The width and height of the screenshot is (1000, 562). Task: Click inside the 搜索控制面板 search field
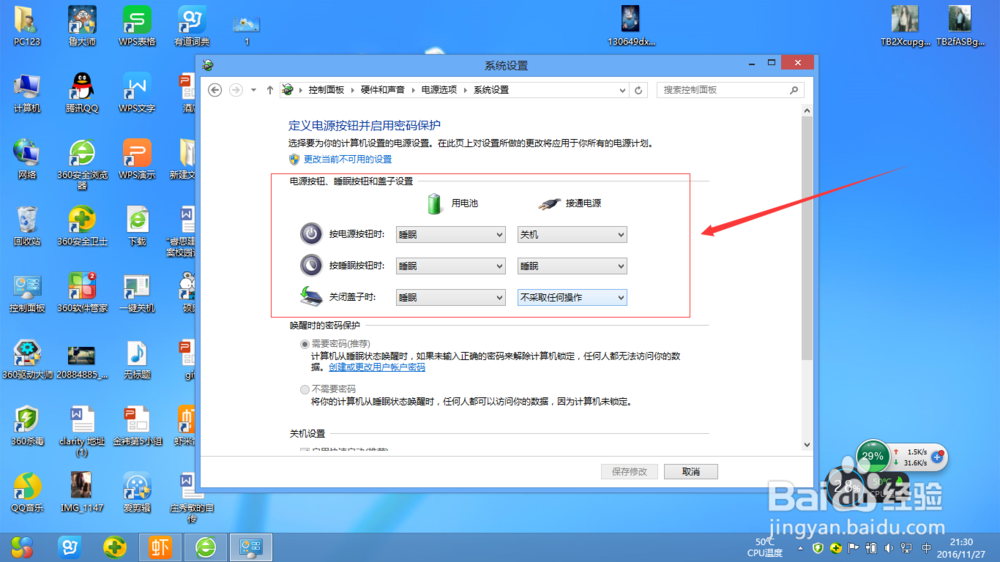(x=723, y=90)
